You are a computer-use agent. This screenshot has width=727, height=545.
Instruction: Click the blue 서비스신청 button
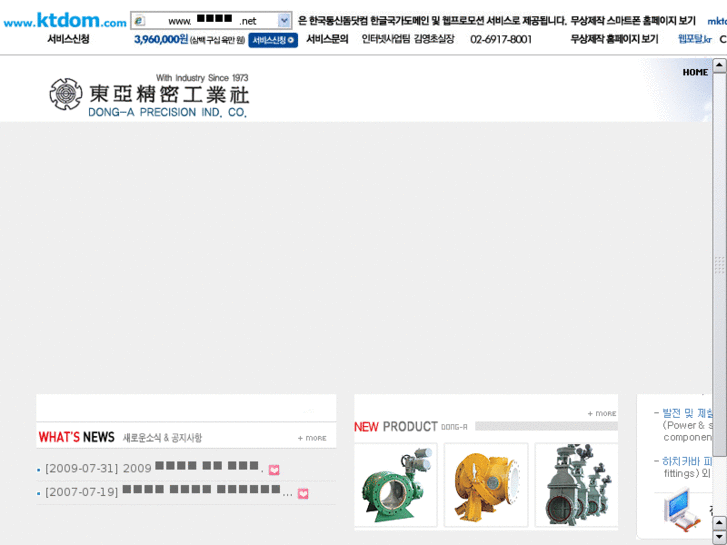coord(273,40)
